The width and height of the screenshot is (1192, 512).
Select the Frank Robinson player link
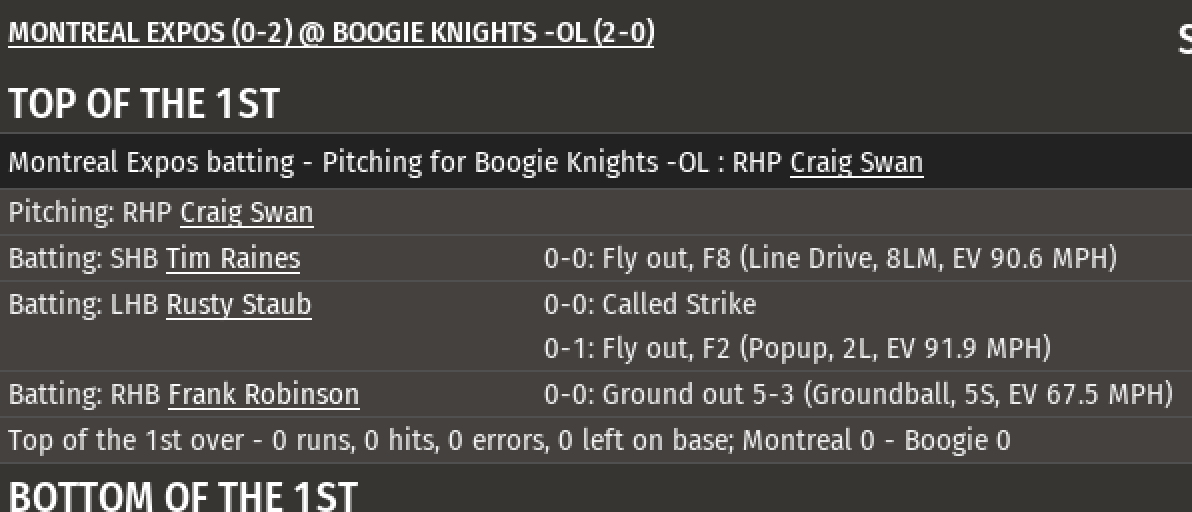263,395
